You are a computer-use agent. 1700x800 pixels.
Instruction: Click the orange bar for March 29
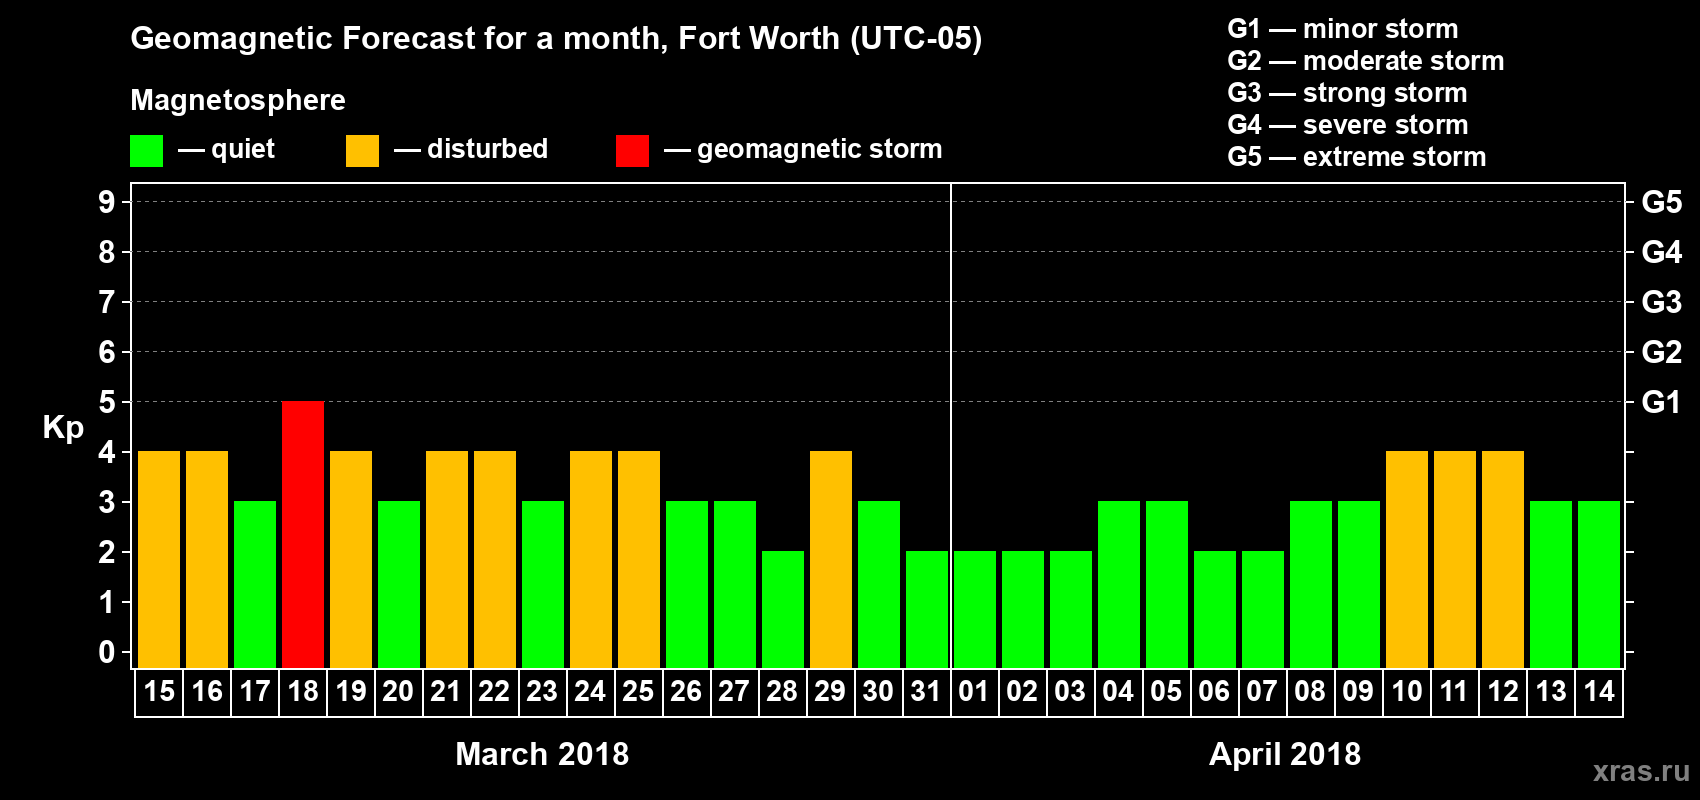pos(831,560)
